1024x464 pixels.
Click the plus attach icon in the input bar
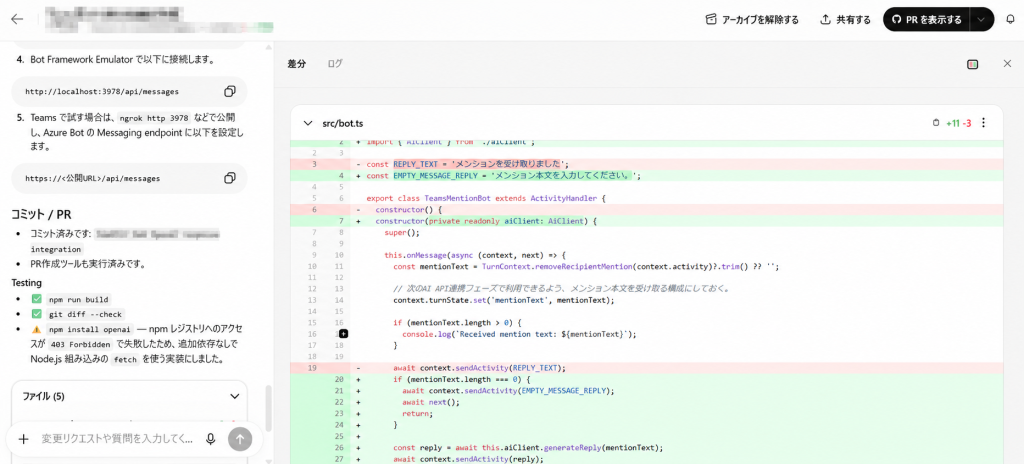click(24, 439)
